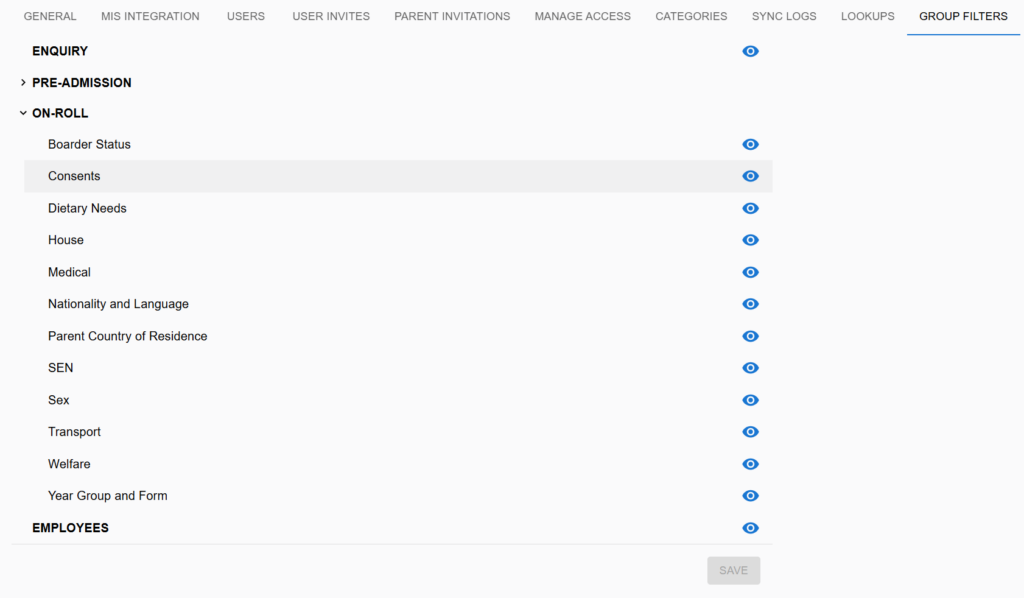Toggle Employees visibility eye icon
Screen dimensions: 1024x598
(750, 528)
